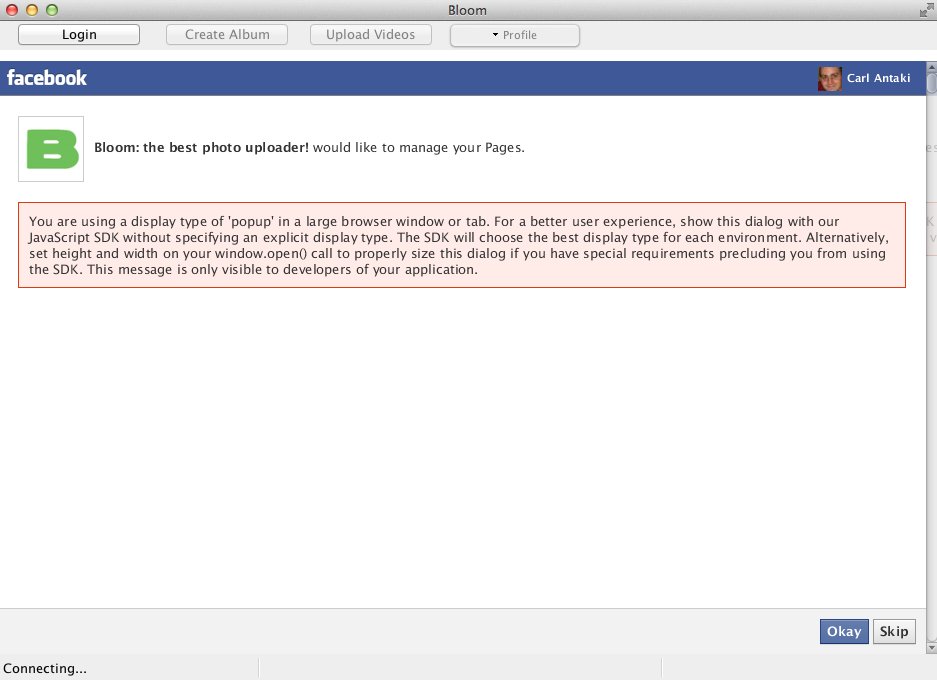The height and width of the screenshot is (680, 937).
Task: Click the Carl Antaki user name
Action: tap(878, 79)
